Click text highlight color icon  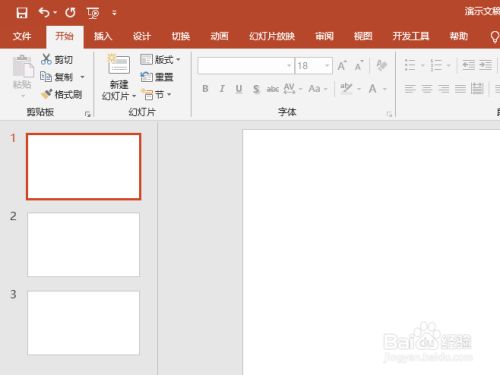[346, 89]
